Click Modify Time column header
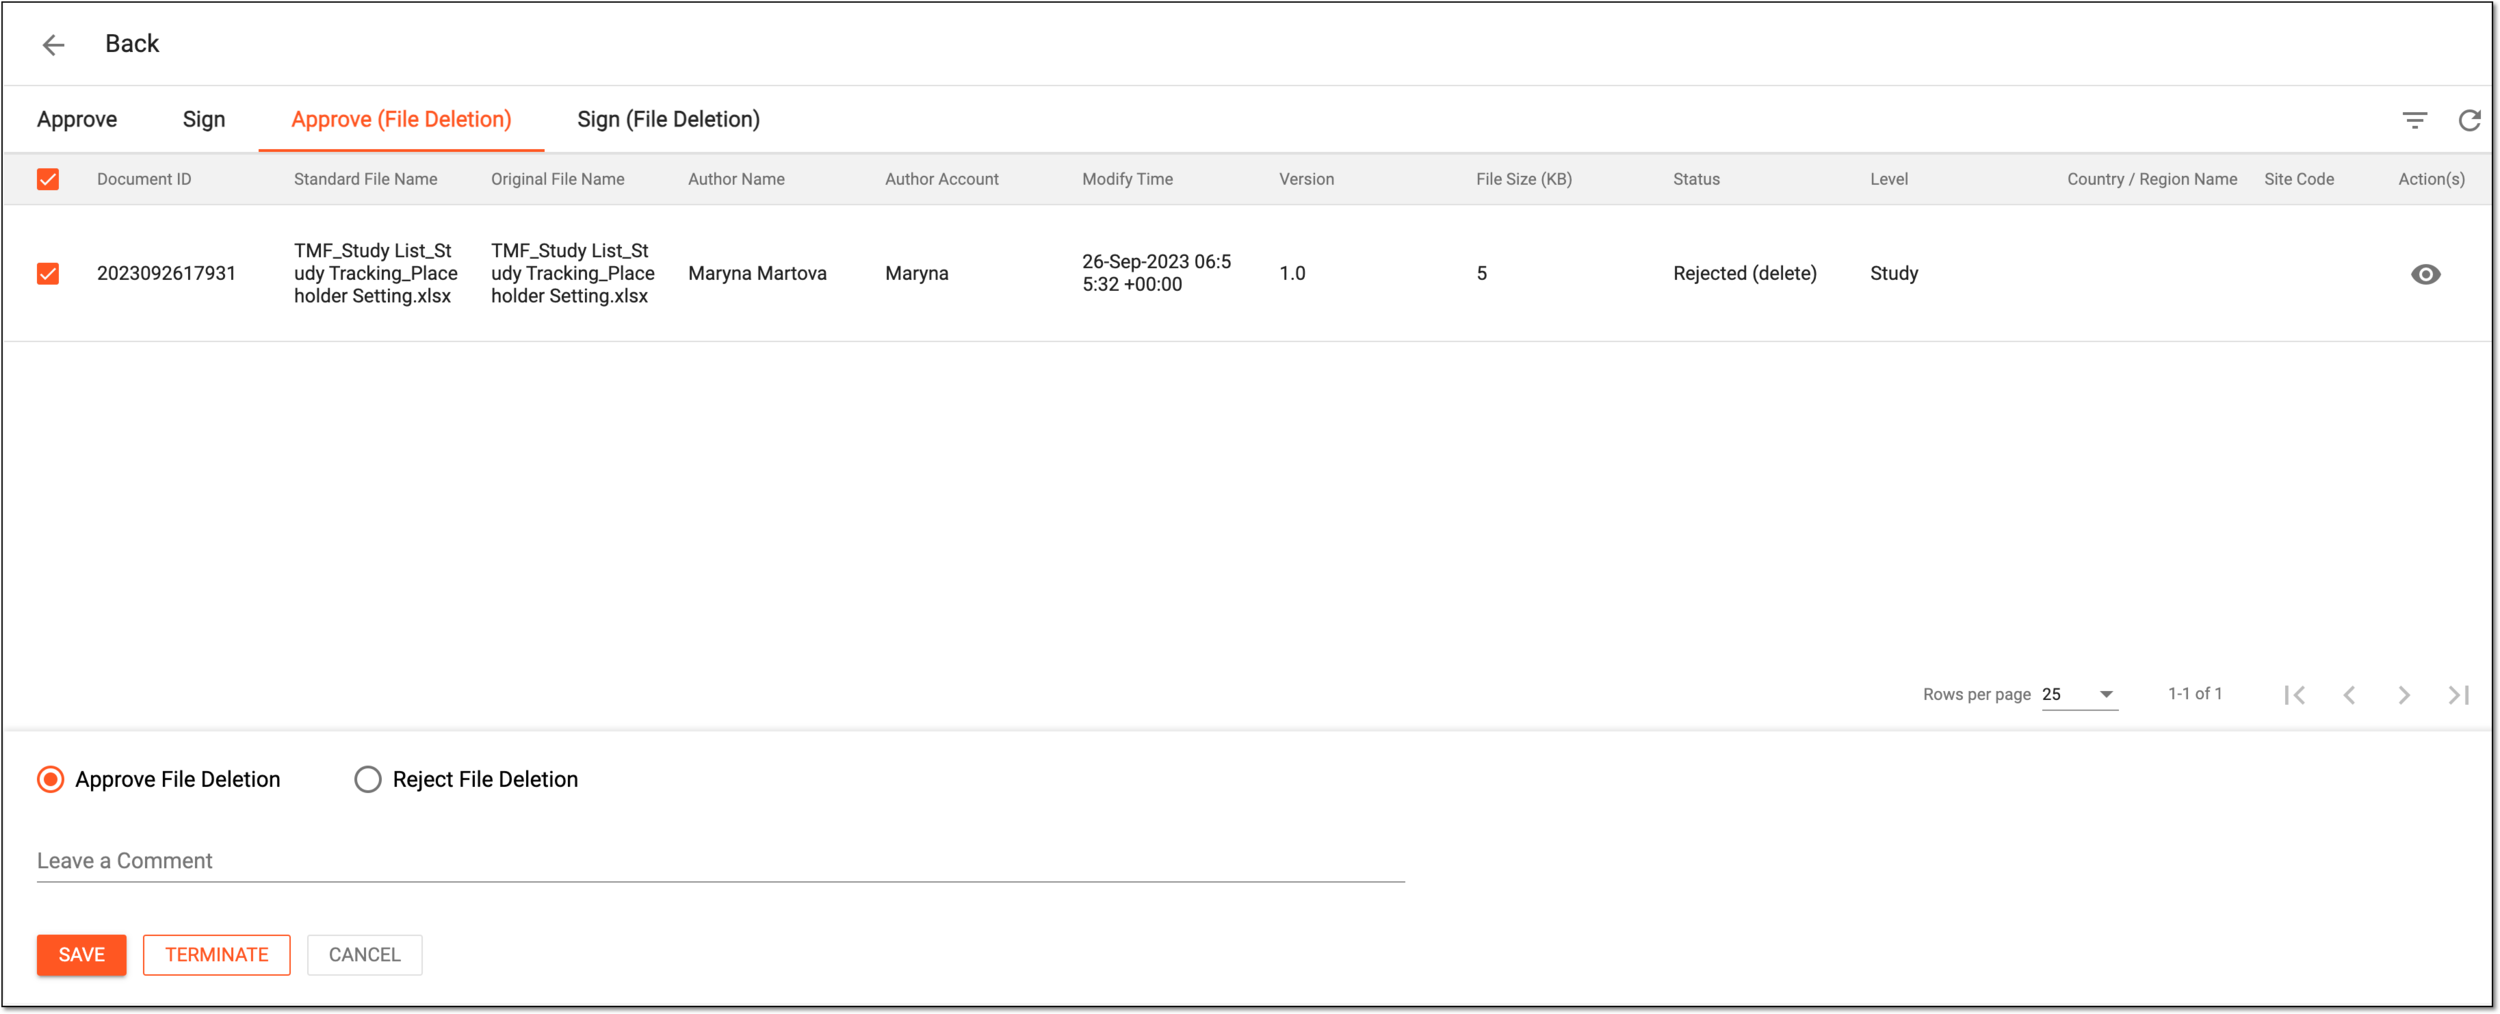Screen dimensions: 2500x1014 [x=1128, y=180]
